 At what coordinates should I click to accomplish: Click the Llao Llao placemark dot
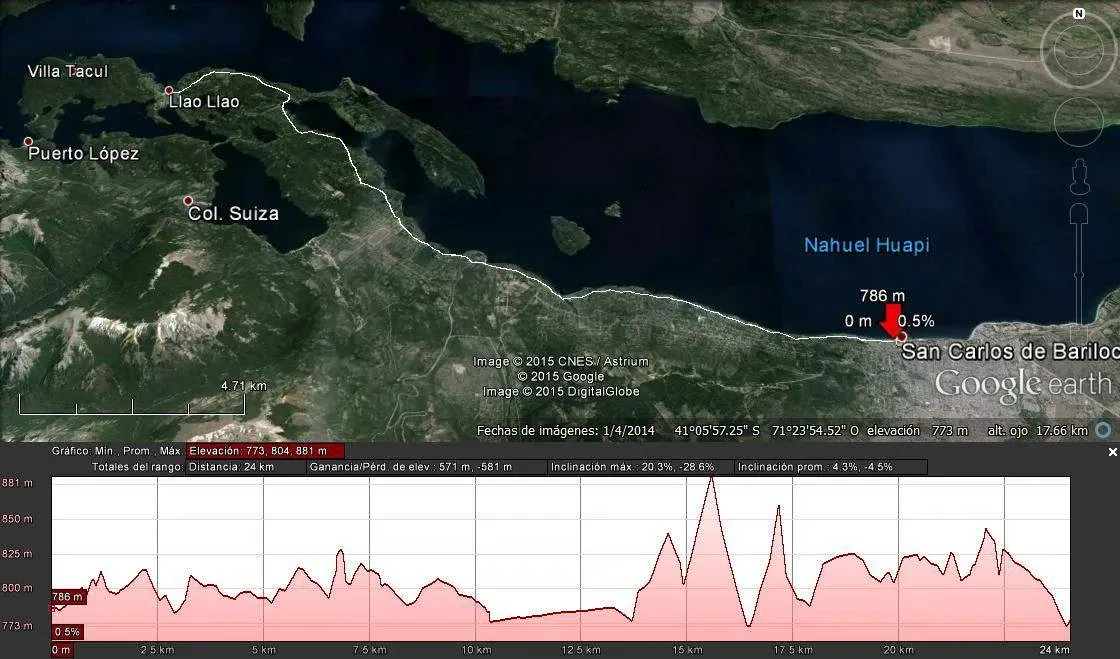click(x=170, y=91)
